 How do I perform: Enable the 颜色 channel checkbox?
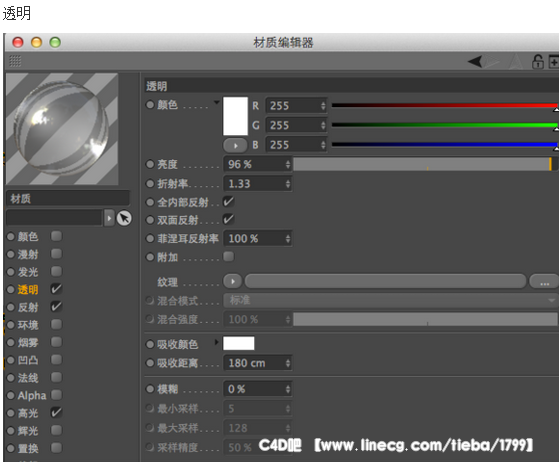(56, 236)
